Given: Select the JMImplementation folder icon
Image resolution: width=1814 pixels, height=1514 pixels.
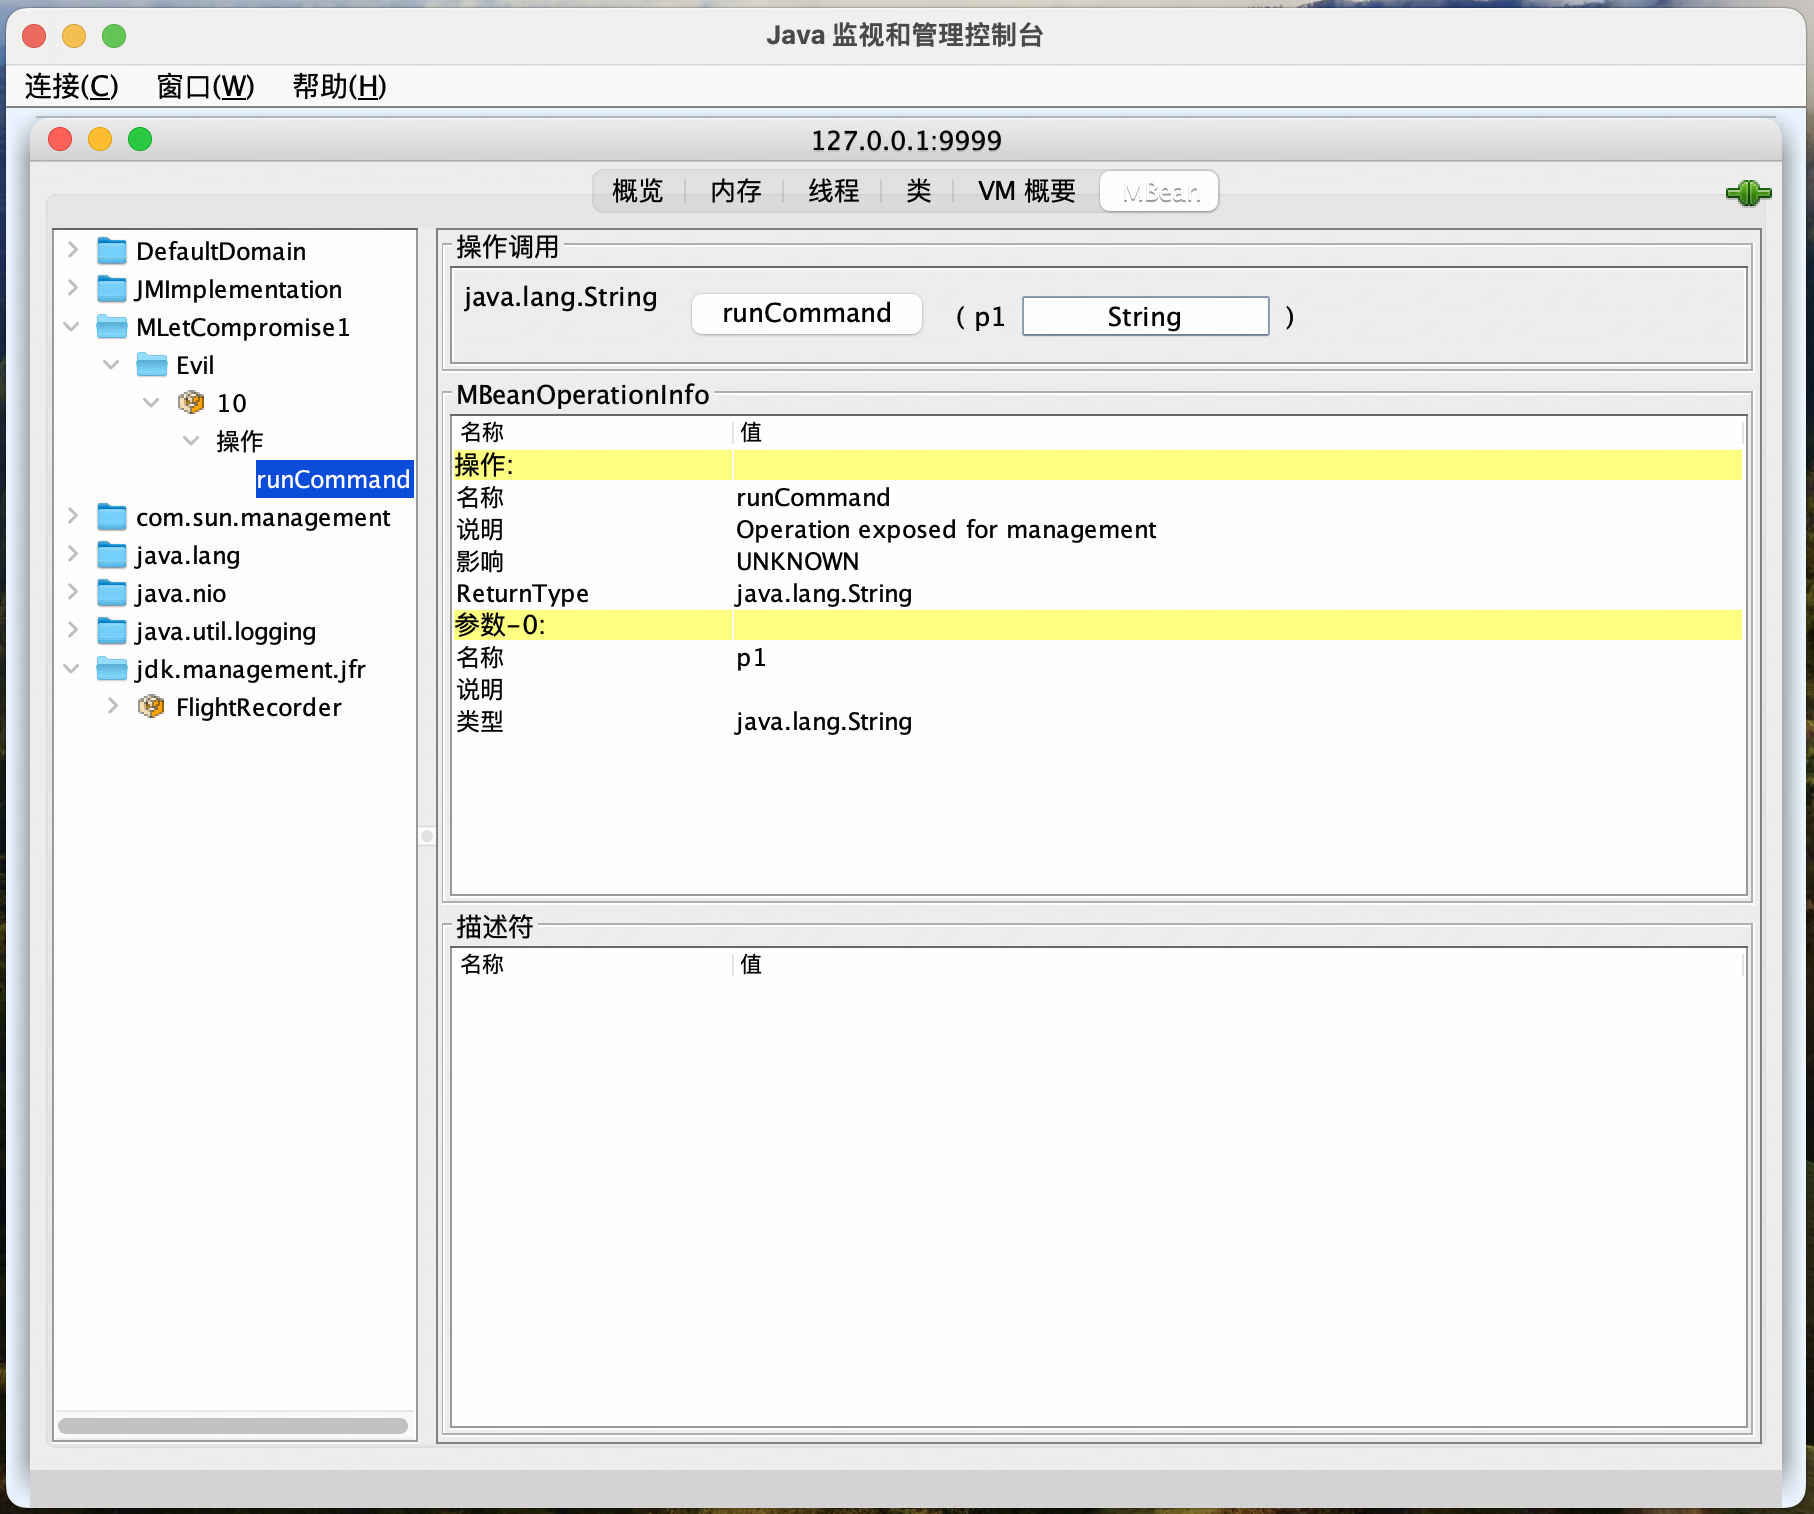Looking at the screenshot, I should [112, 288].
